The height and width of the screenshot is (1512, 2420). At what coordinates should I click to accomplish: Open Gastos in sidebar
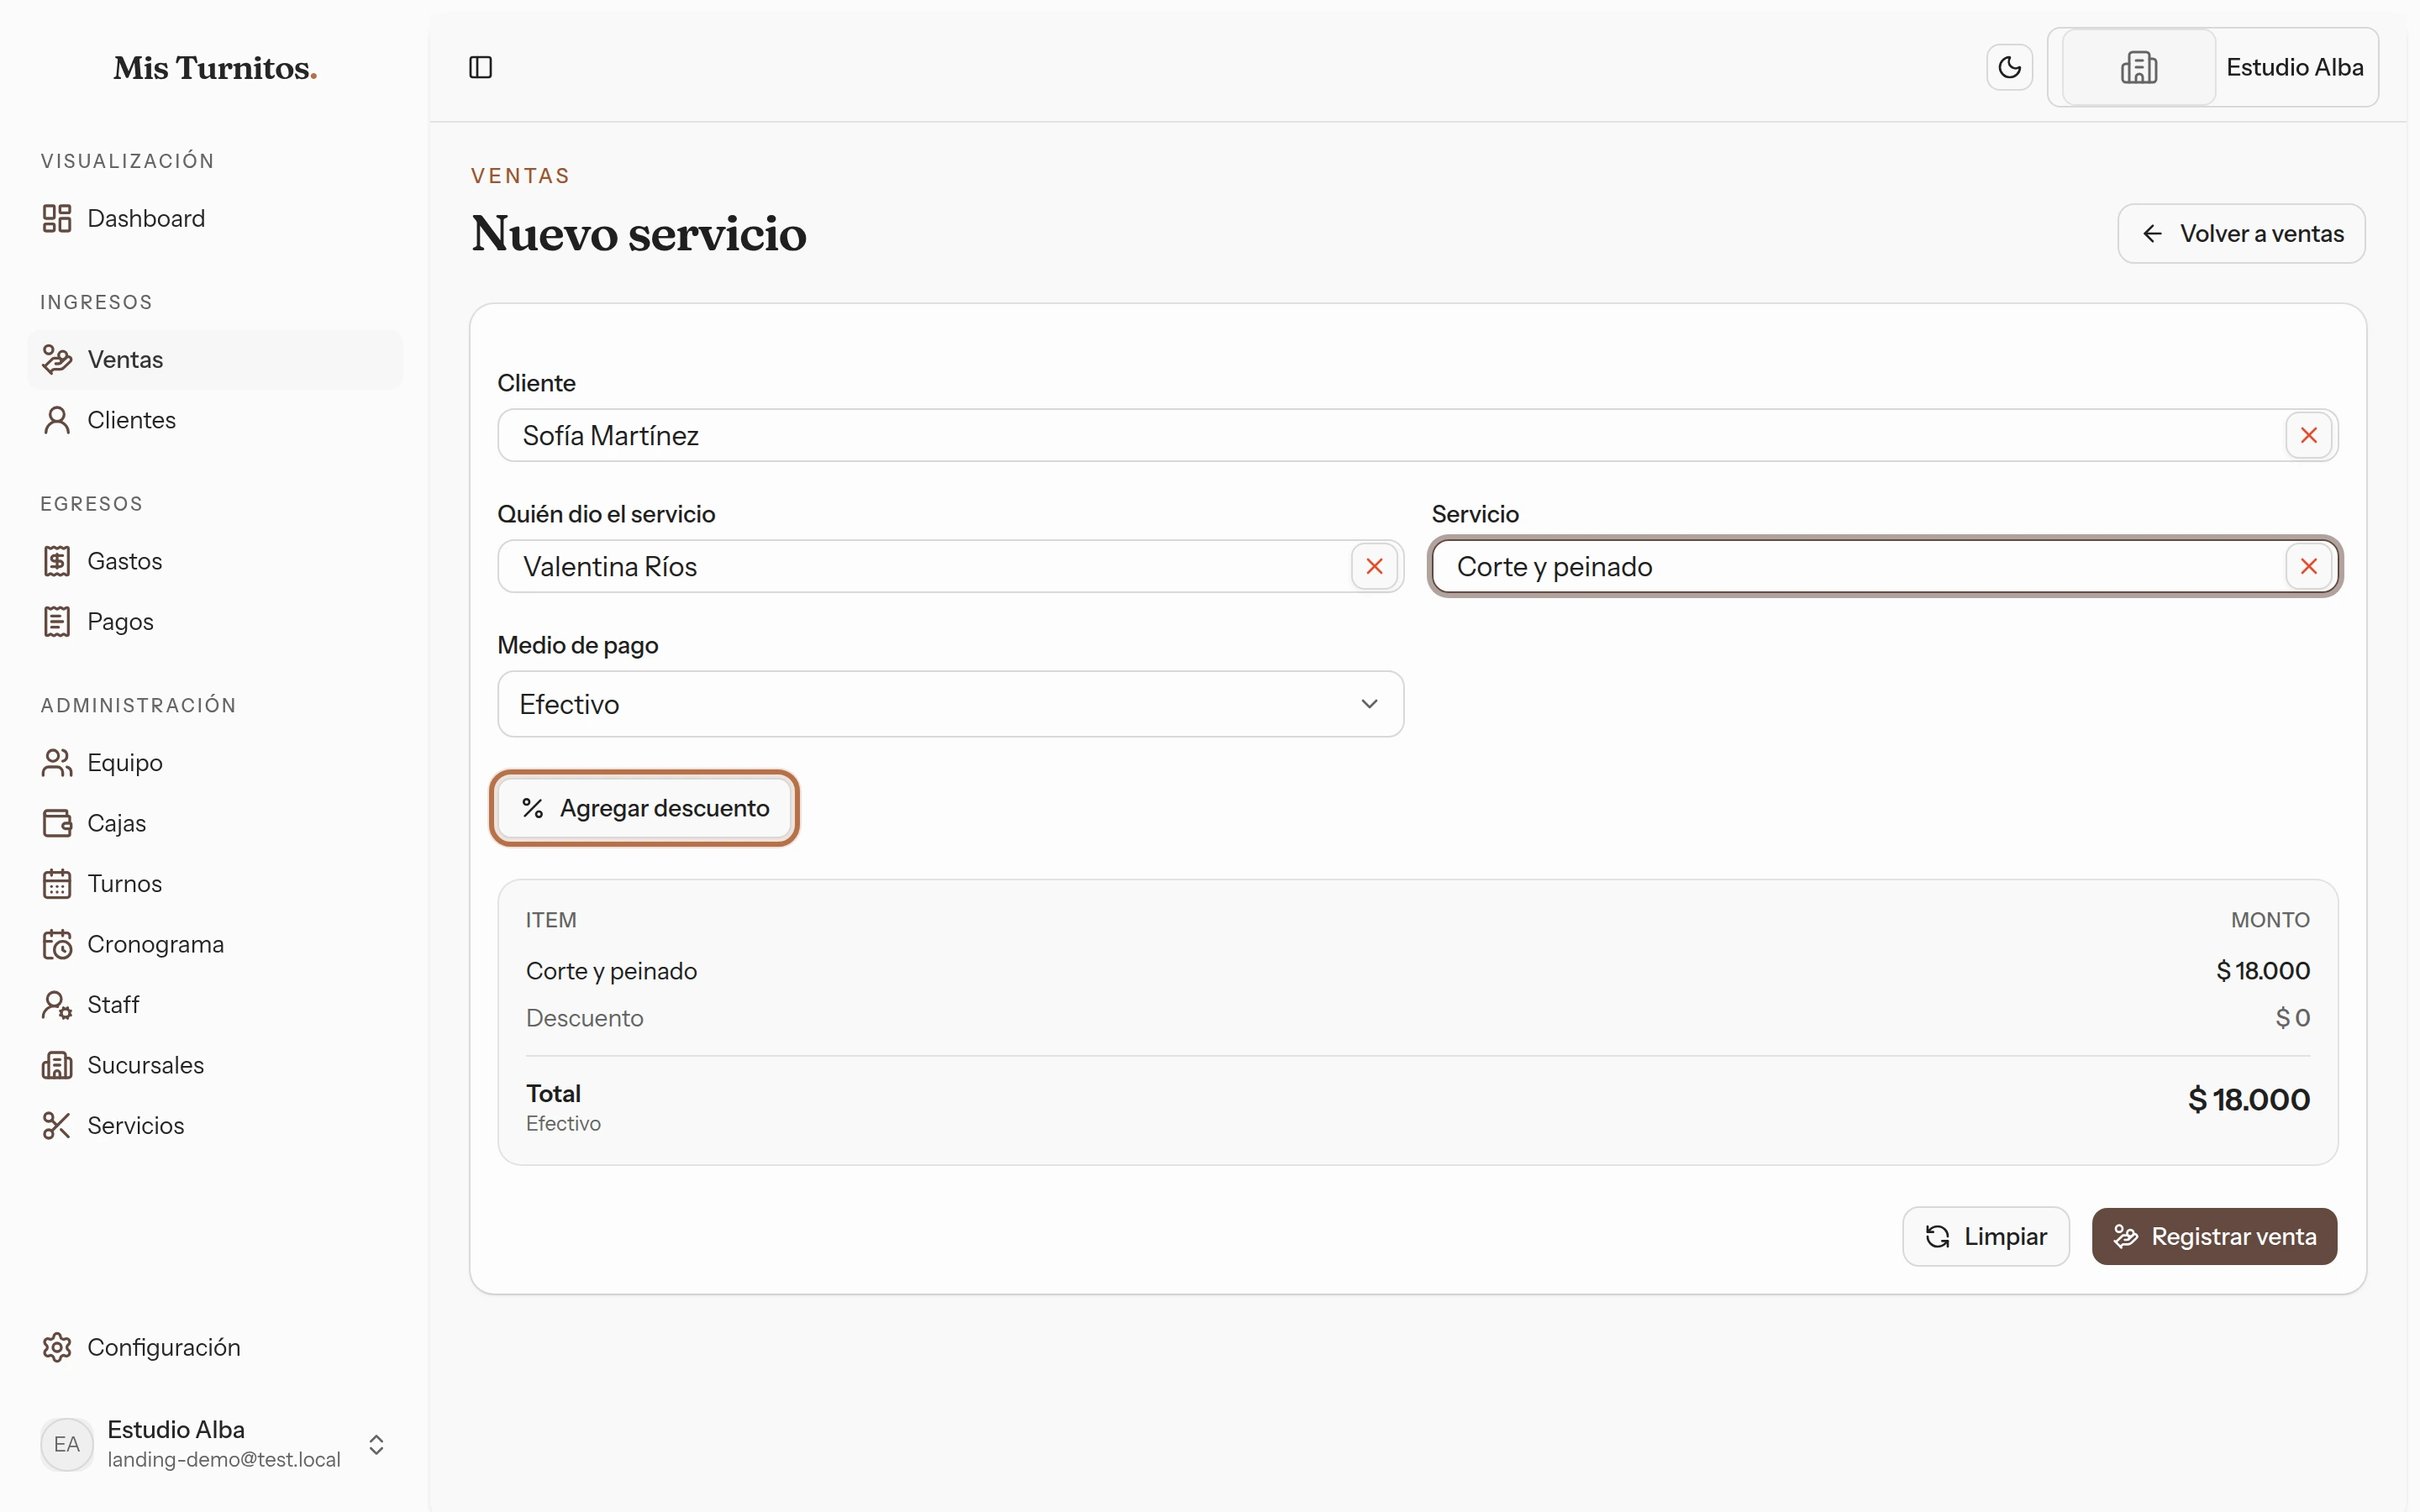click(215, 561)
